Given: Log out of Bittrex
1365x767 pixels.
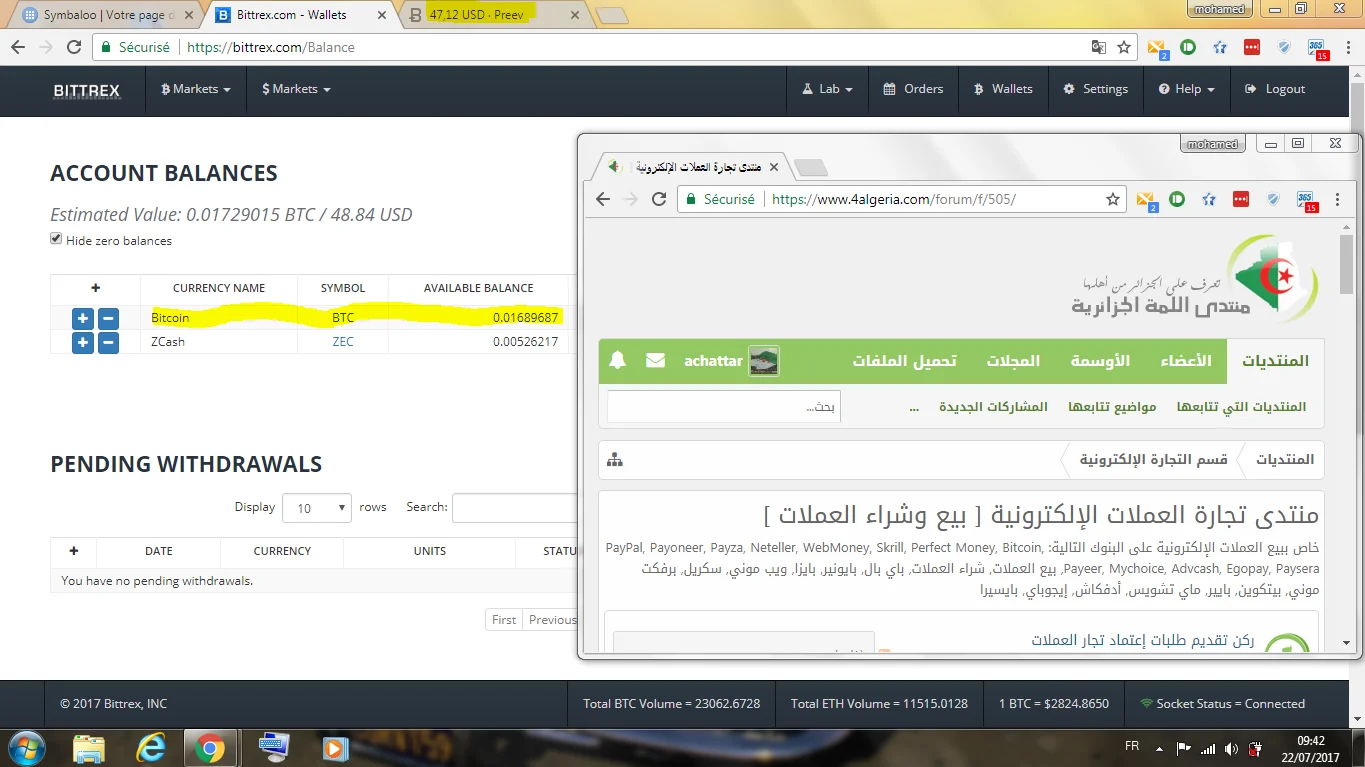Looking at the screenshot, I should click(x=1275, y=89).
